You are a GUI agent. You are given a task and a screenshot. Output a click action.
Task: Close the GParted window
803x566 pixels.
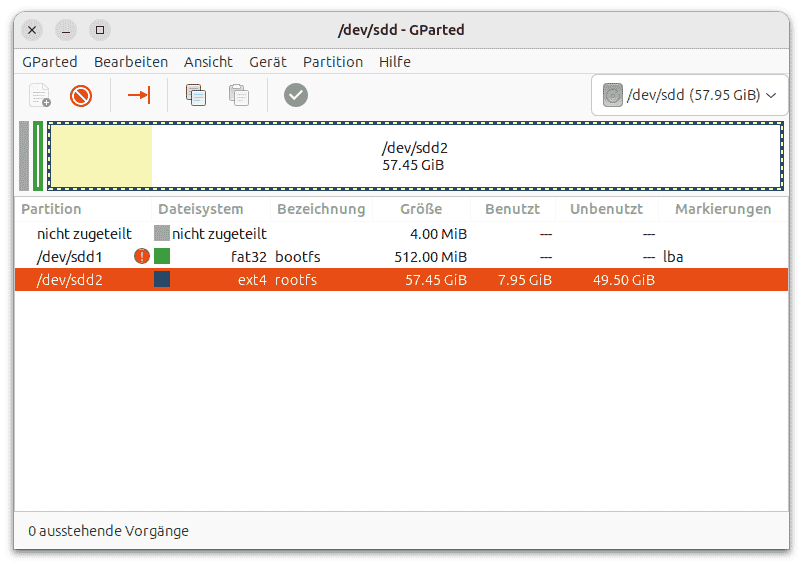[x=32, y=30]
